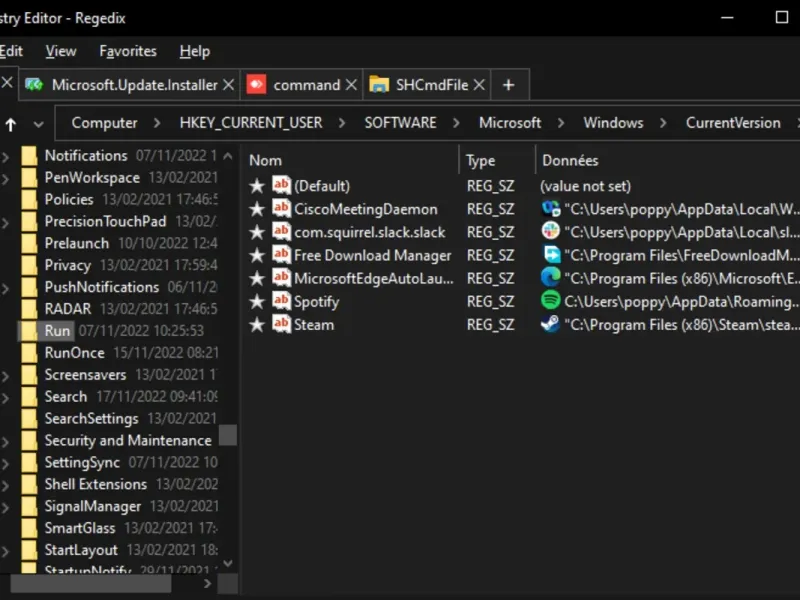Close the SHCmdFile tab
This screenshot has width=800, height=600.
click(479, 85)
